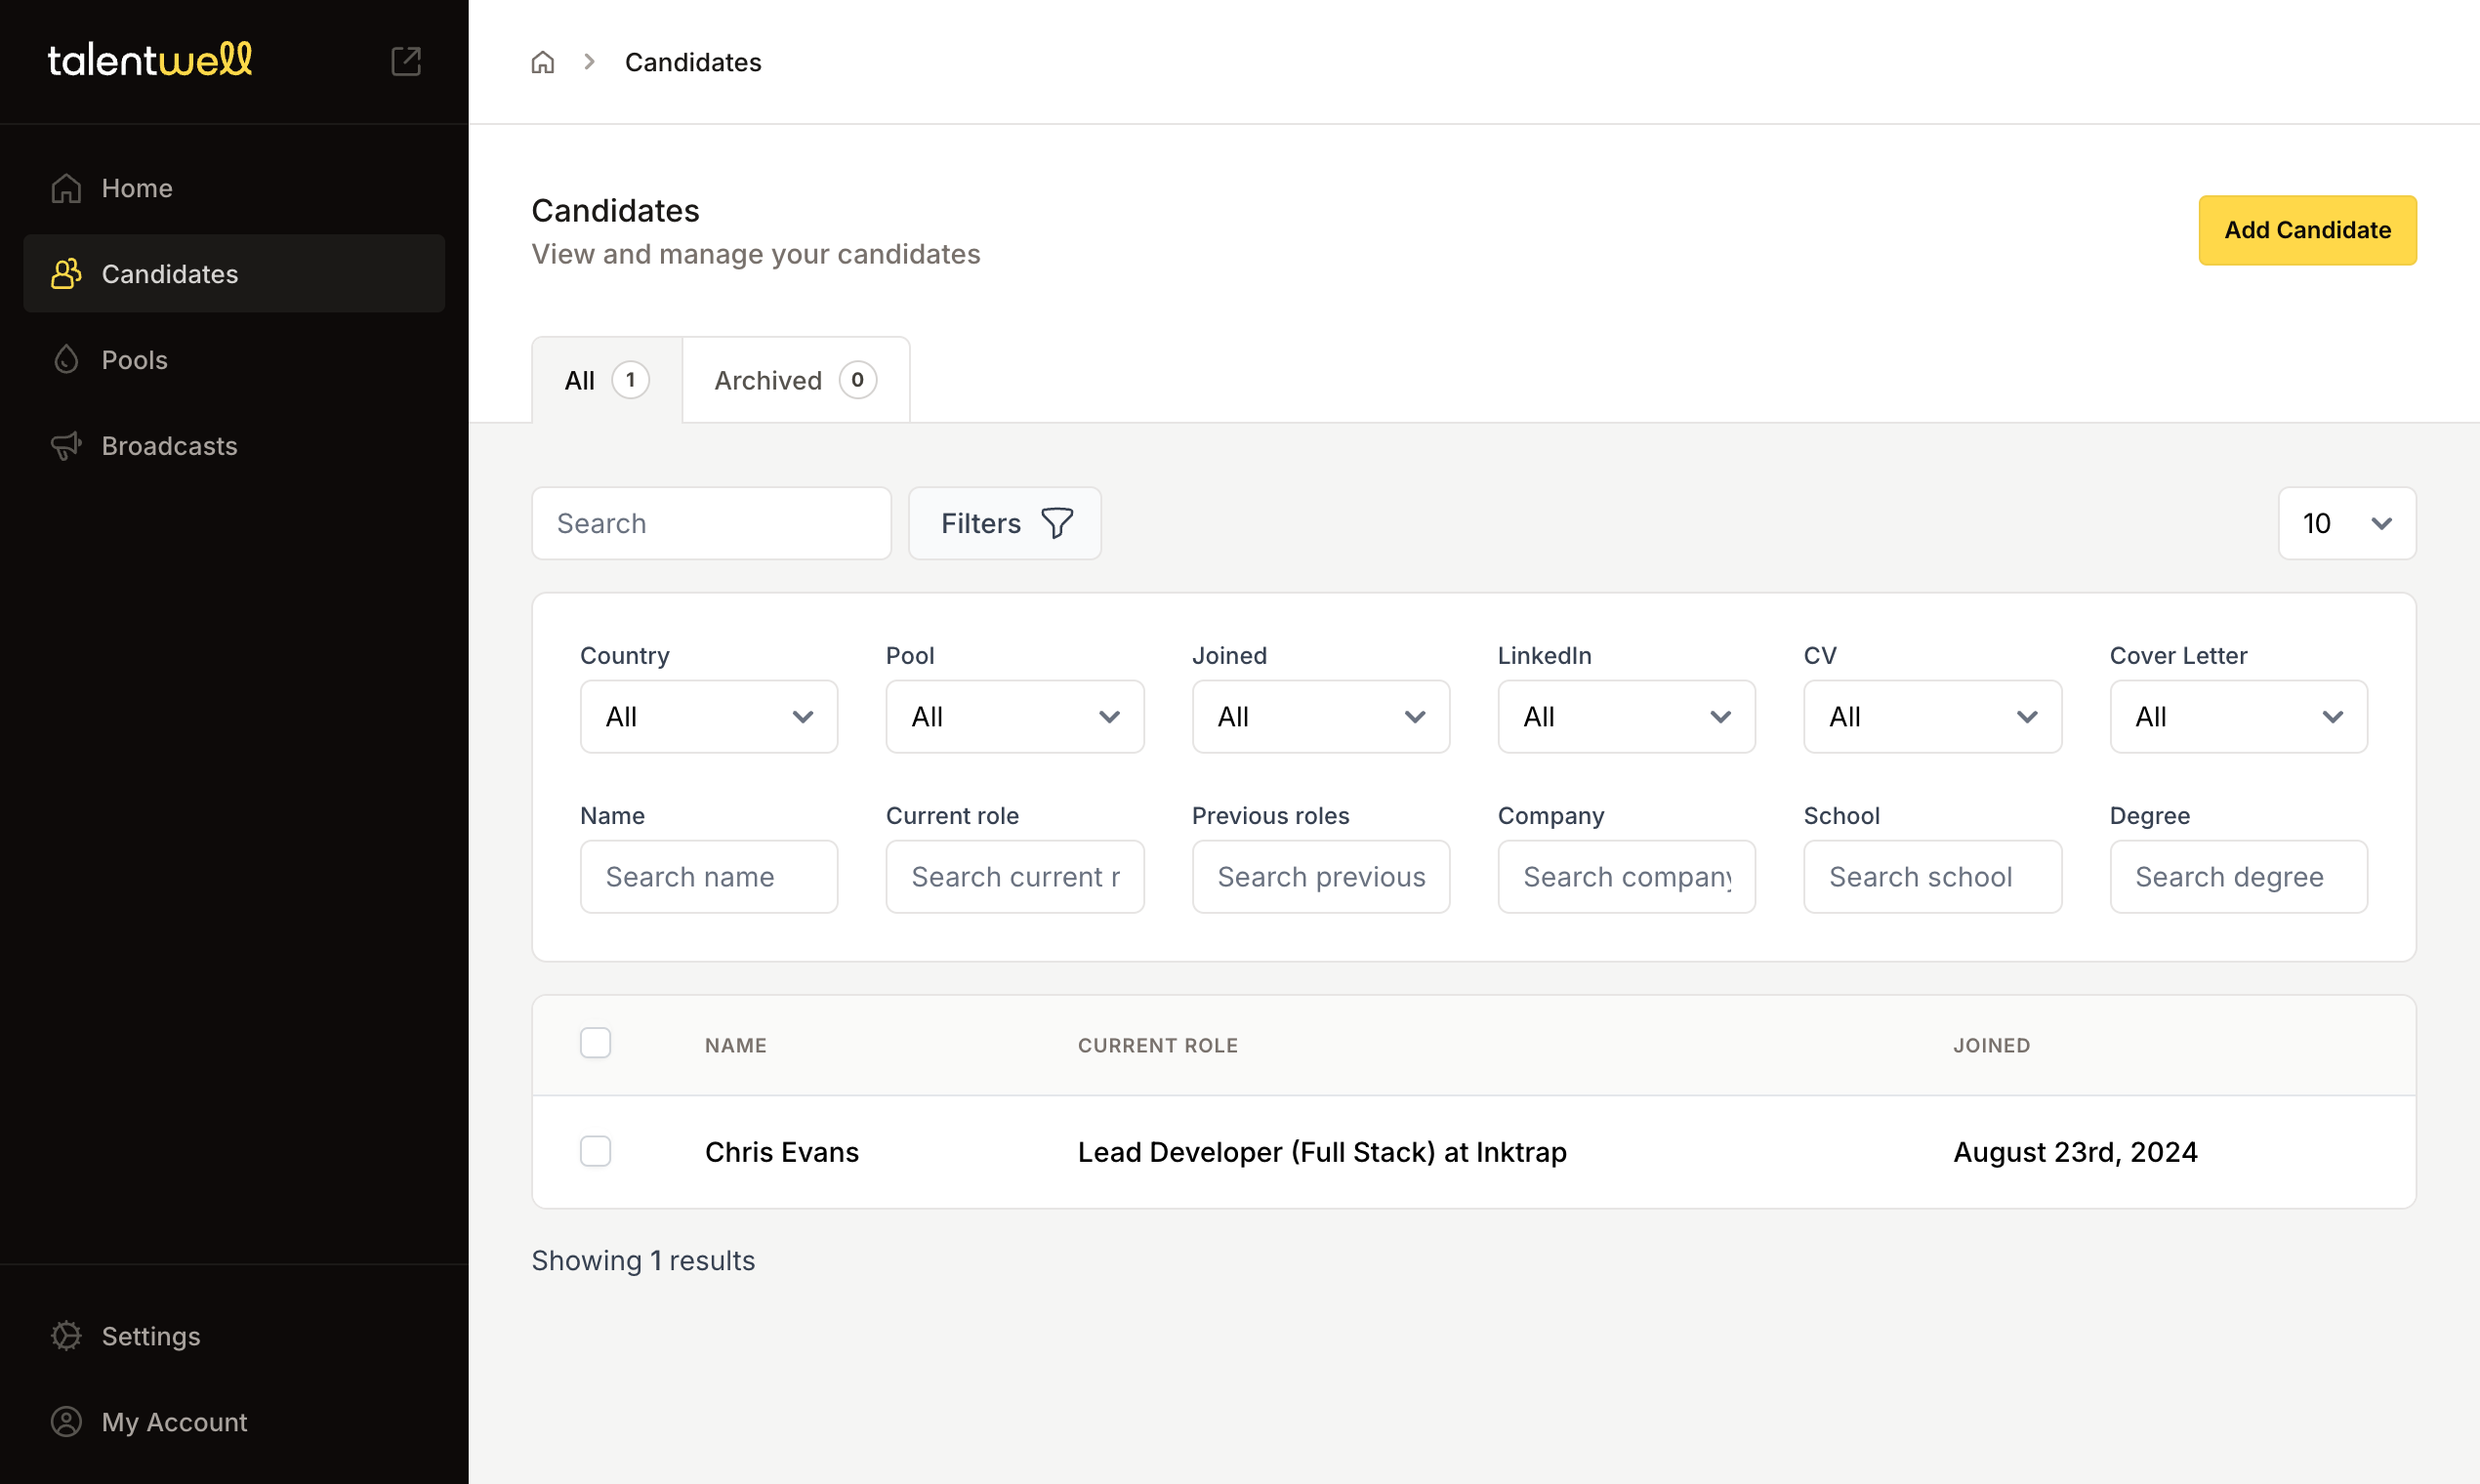Open the Chris Evans candidate entry
This screenshot has height=1484, width=2480.
tap(781, 1152)
